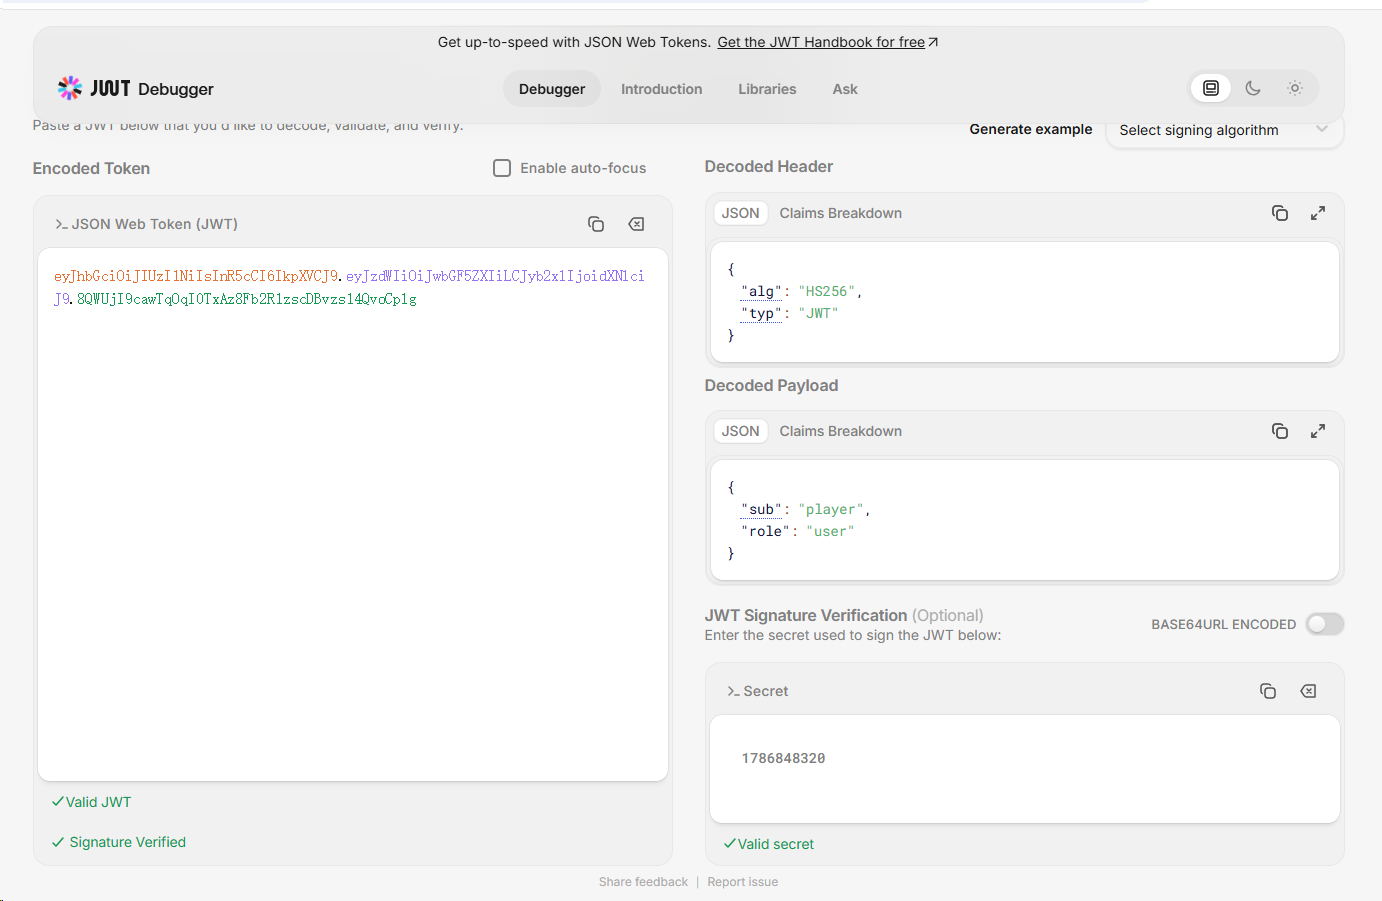Select Claims Breakdown tab in Decoded Header

841,213
